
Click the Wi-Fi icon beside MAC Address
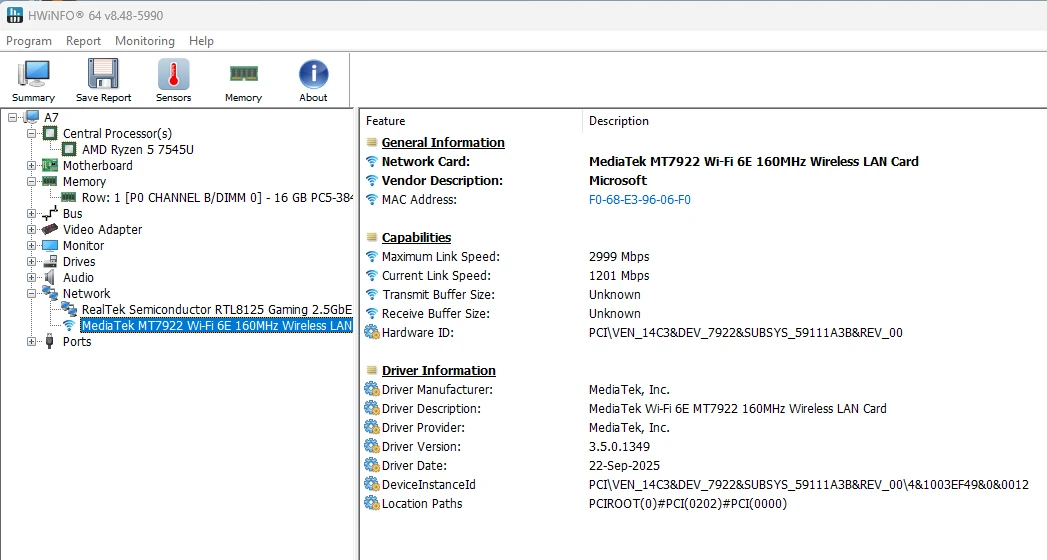click(372, 200)
